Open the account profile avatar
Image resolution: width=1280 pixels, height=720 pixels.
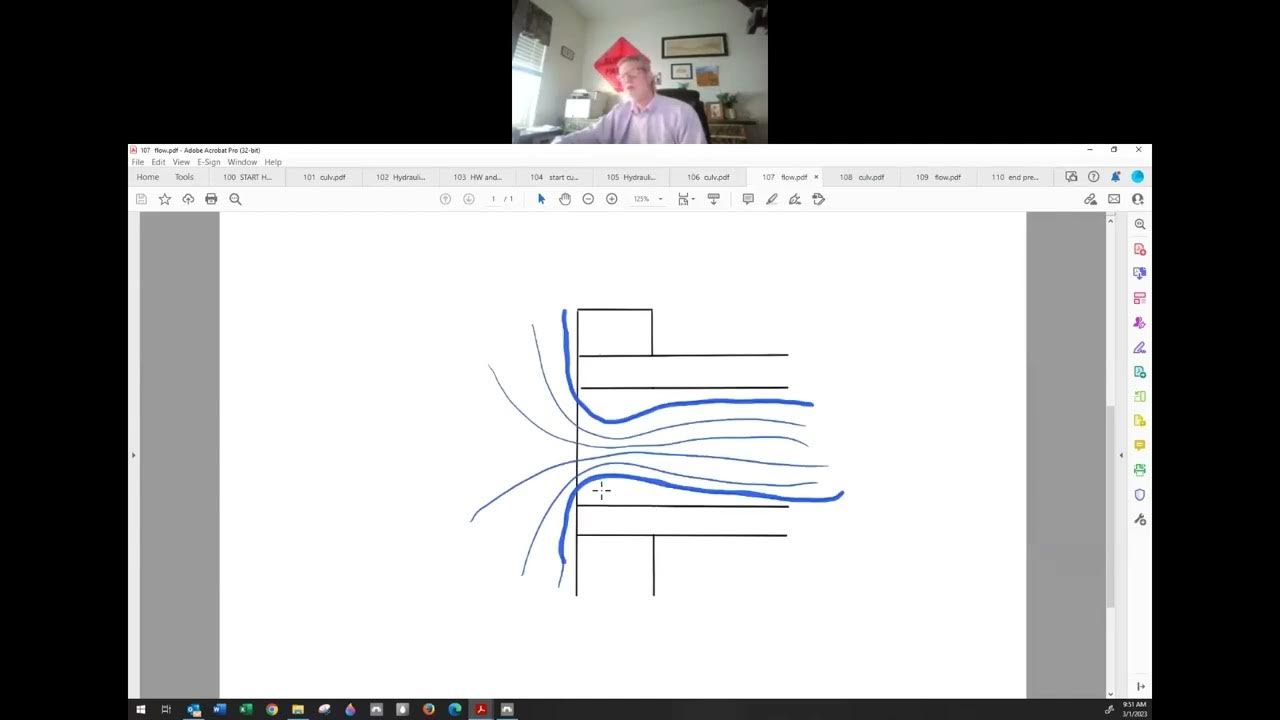pyautogui.click(x=1137, y=177)
